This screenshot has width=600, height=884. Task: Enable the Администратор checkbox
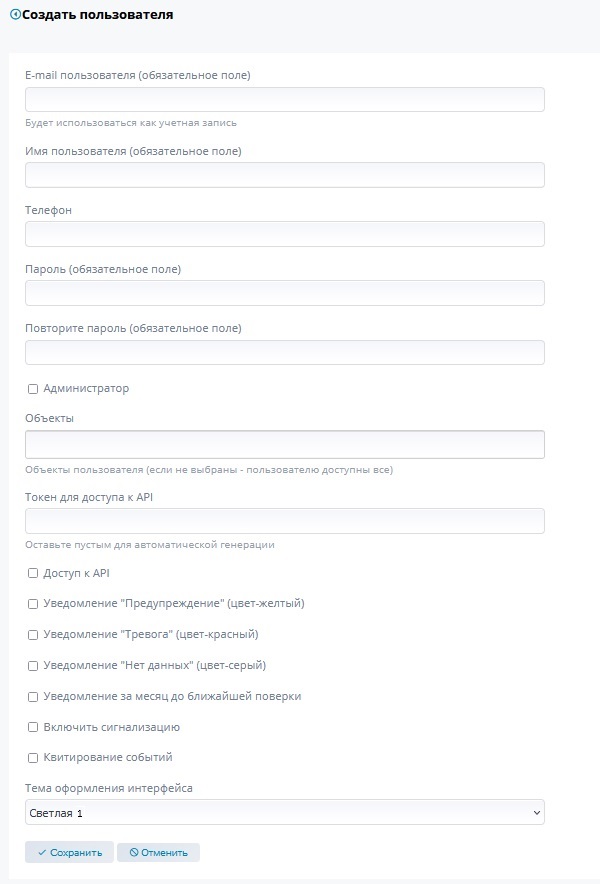click(x=33, y=389)
